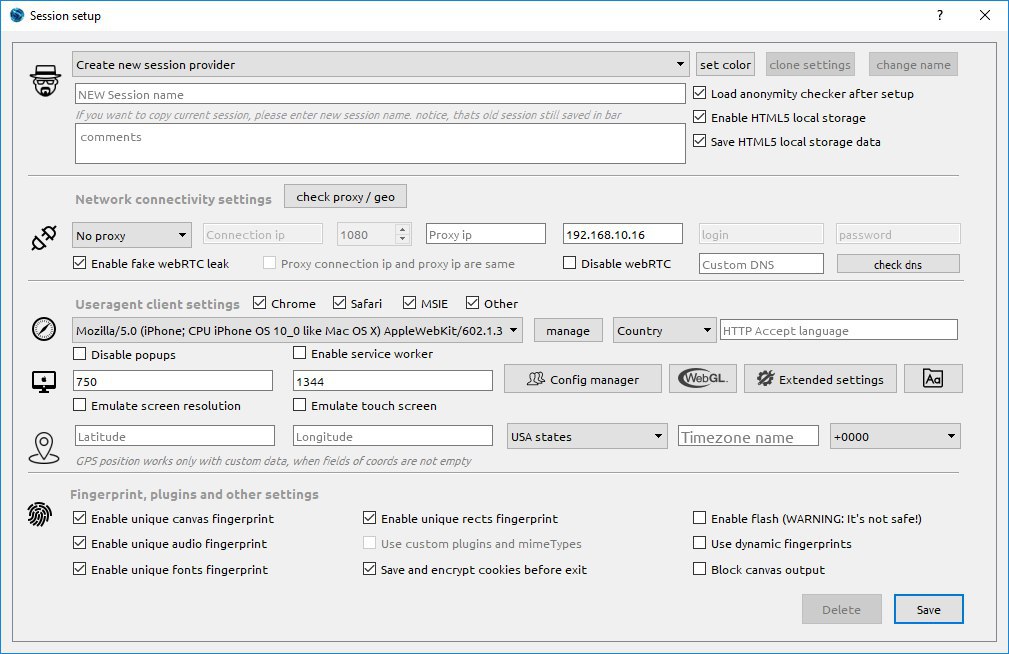Click the clone settings button
The image size is (1009, 654).
point(810,64)
